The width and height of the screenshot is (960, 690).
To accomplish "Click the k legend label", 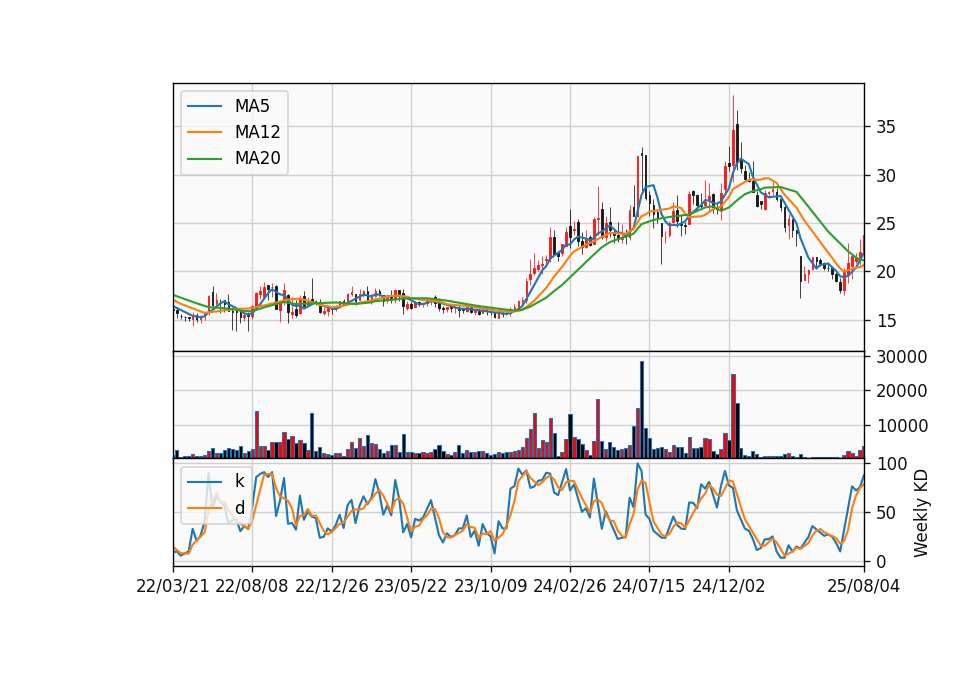I will click(x=239, y=481).
